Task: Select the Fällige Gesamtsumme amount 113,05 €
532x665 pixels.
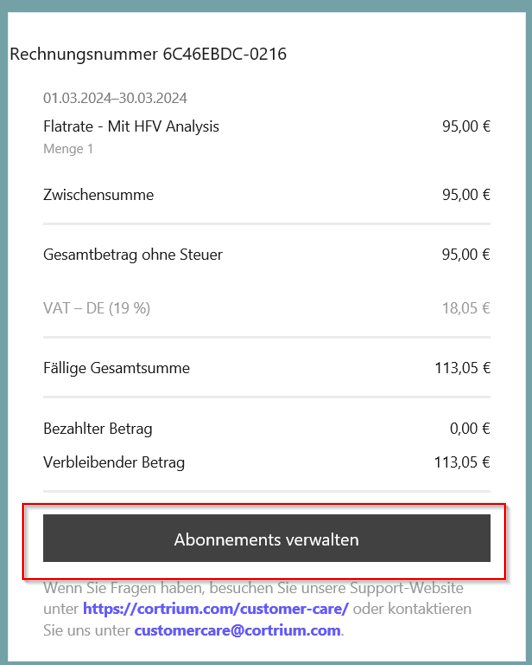Action: [463, 368]
